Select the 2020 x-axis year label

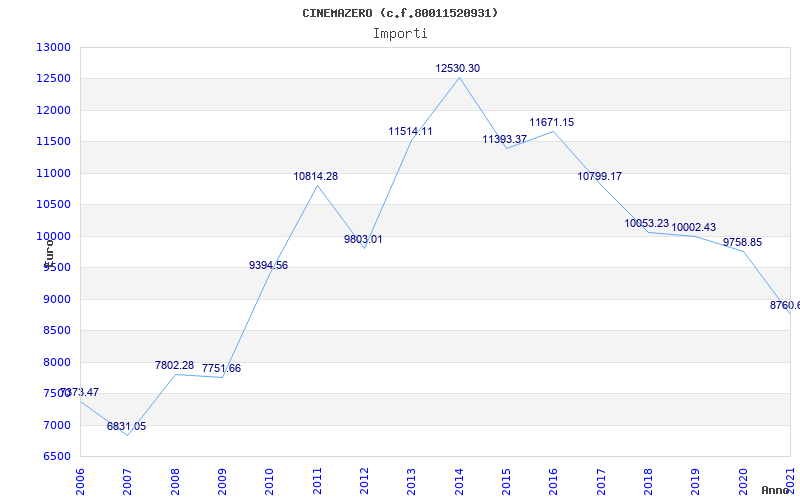coord(743,482)
